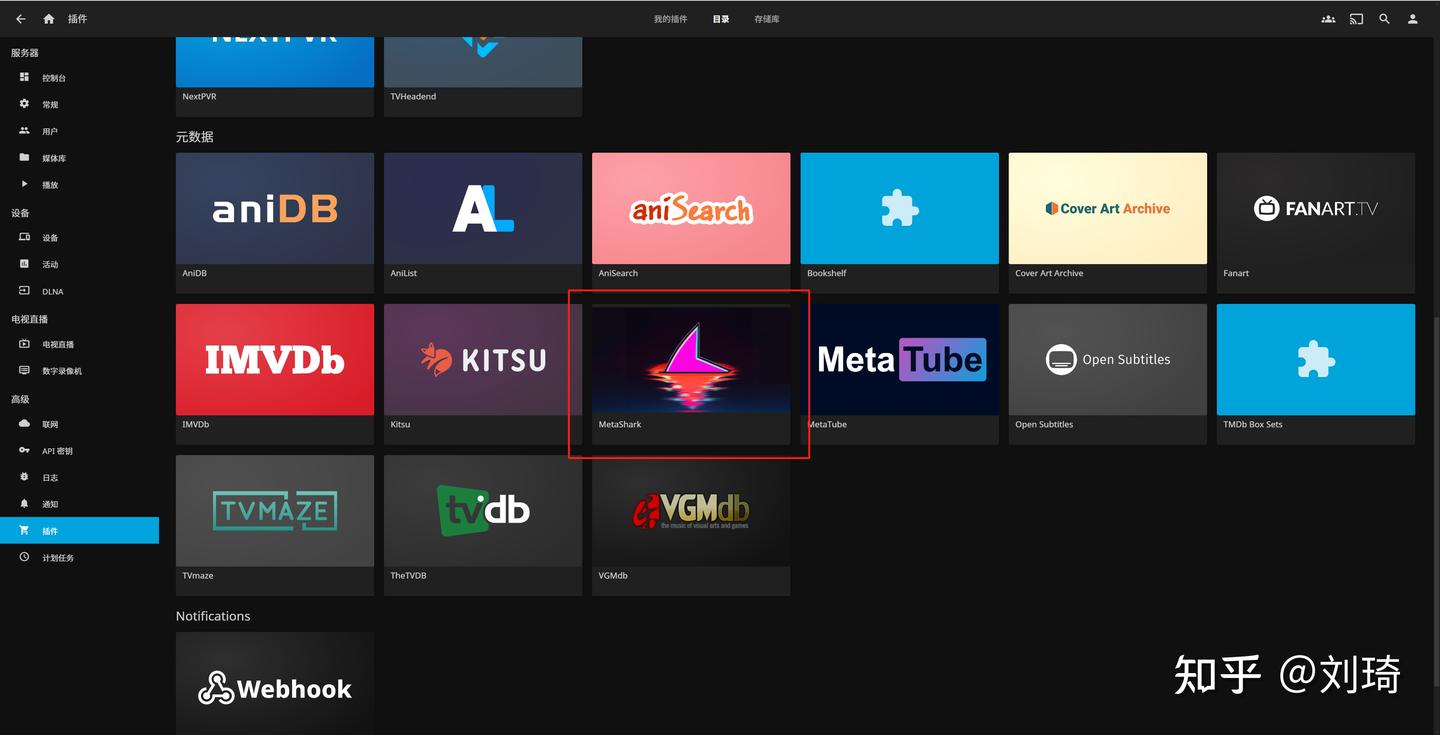Go to home via house icon
The height and width of the screenshot is (735, 1440).
tap(48, 19)
